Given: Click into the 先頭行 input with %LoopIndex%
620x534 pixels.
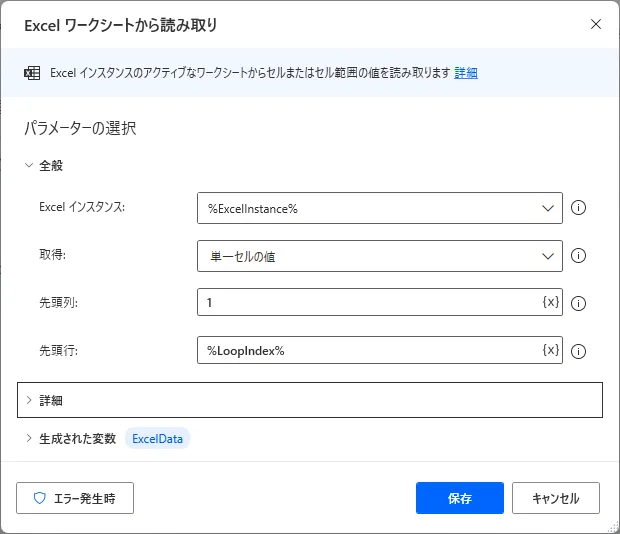Looking at the screenshot, I should (365, 350).
